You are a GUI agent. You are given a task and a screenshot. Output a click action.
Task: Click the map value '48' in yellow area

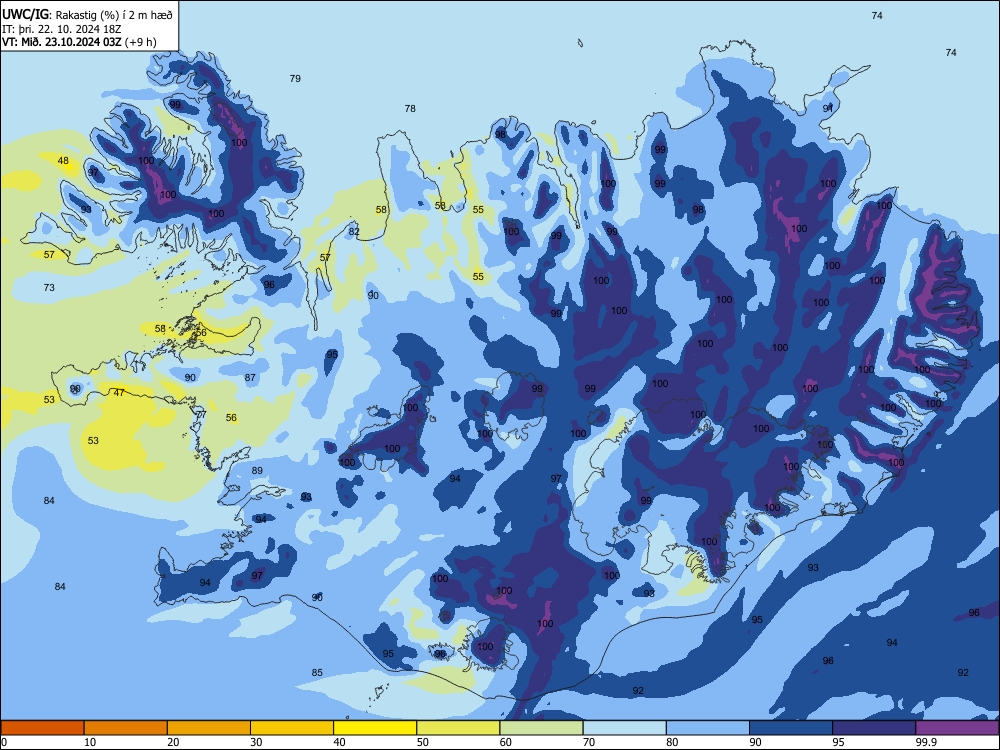[63, 161]
